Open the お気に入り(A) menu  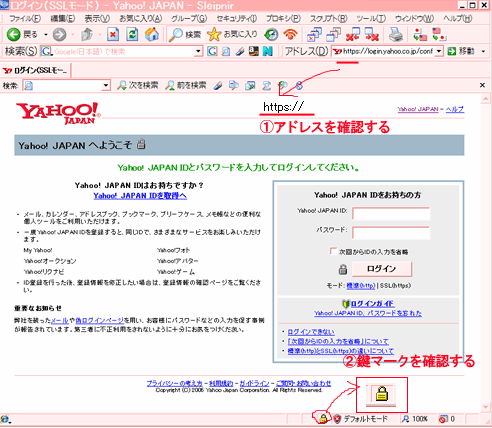coord(140,18)
